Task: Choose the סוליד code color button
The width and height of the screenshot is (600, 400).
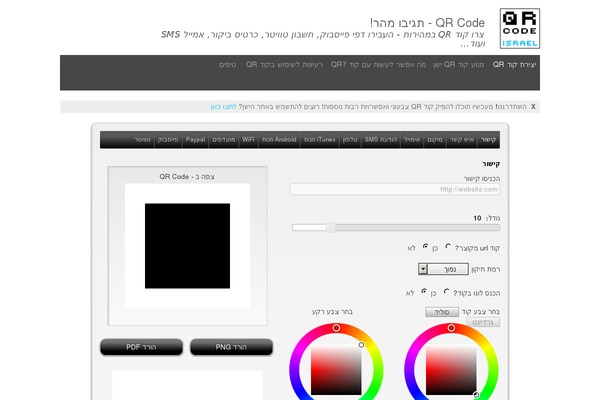Action: (442, 312)
